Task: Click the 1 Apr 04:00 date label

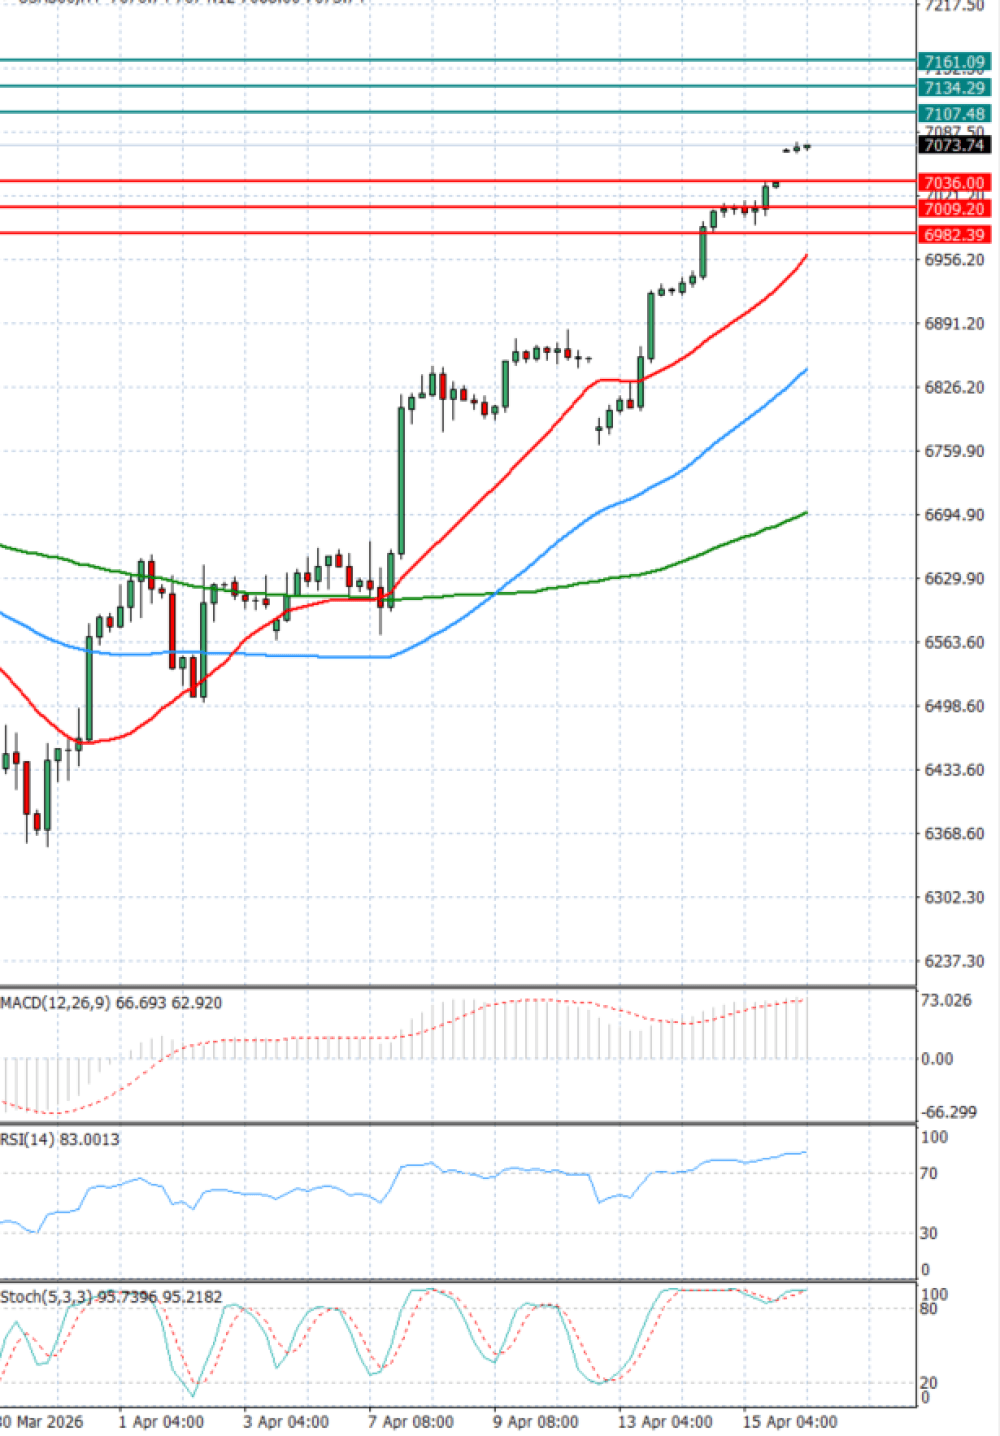Action: click(x=160, y=1421)
